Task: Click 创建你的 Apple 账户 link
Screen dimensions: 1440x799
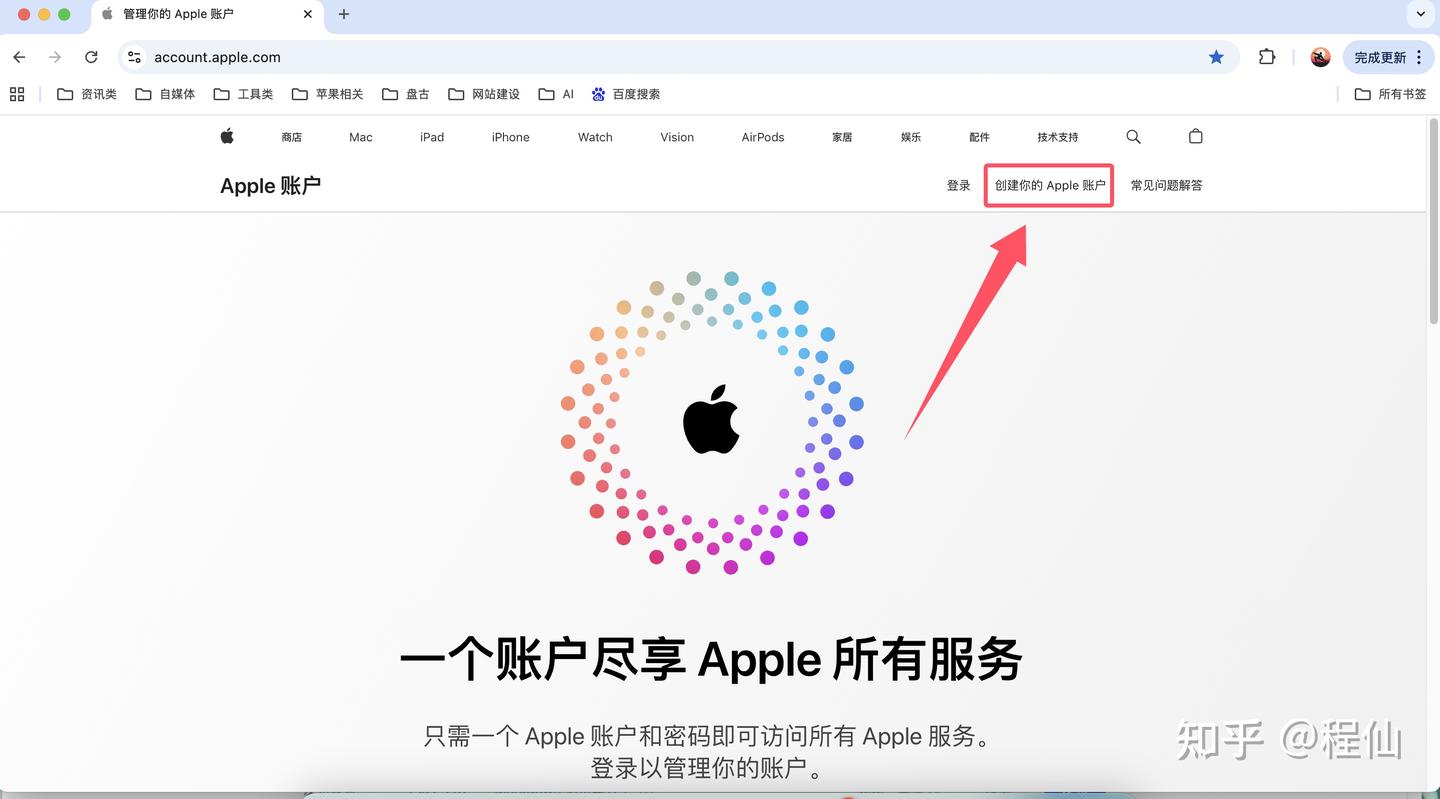Action: point(1050,185)
